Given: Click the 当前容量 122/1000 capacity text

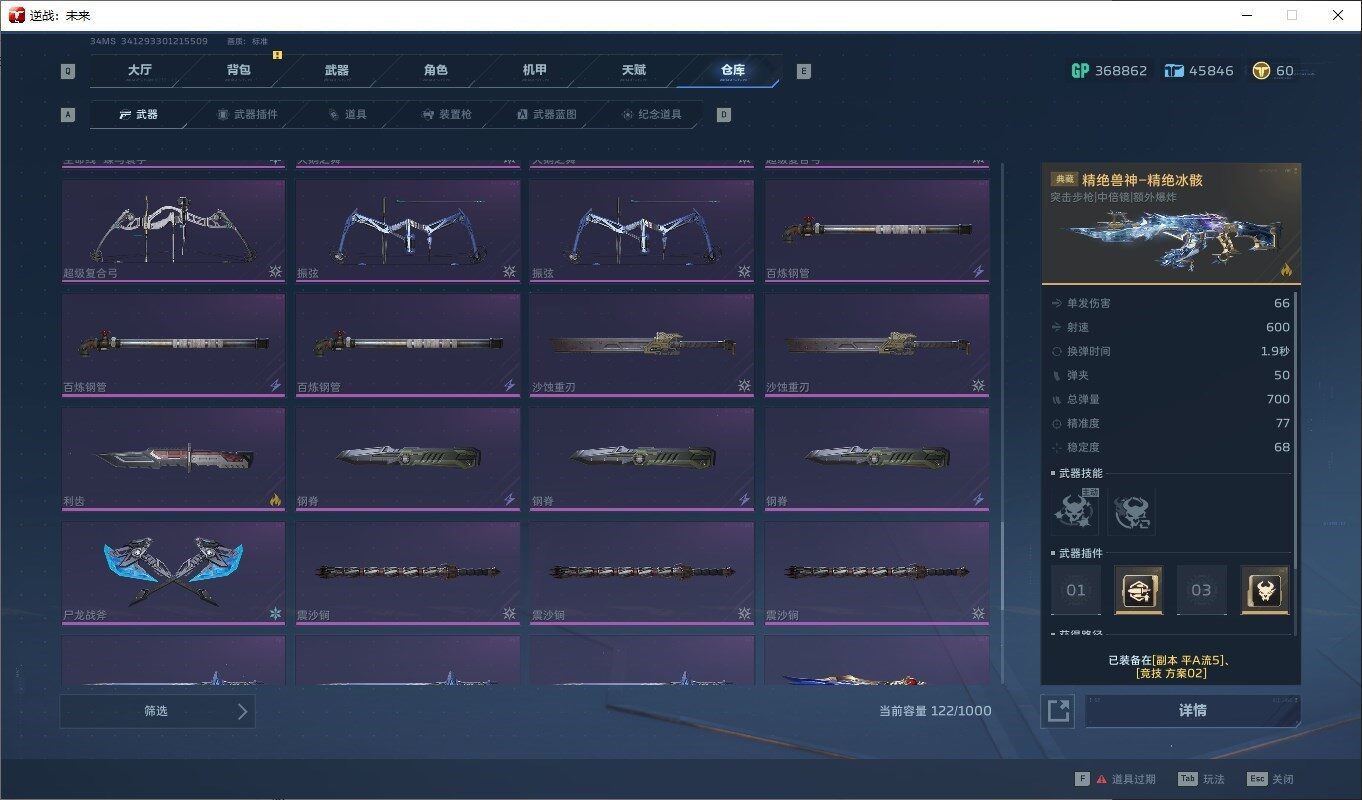Looking at the screenshot, I should coord(935,711).
